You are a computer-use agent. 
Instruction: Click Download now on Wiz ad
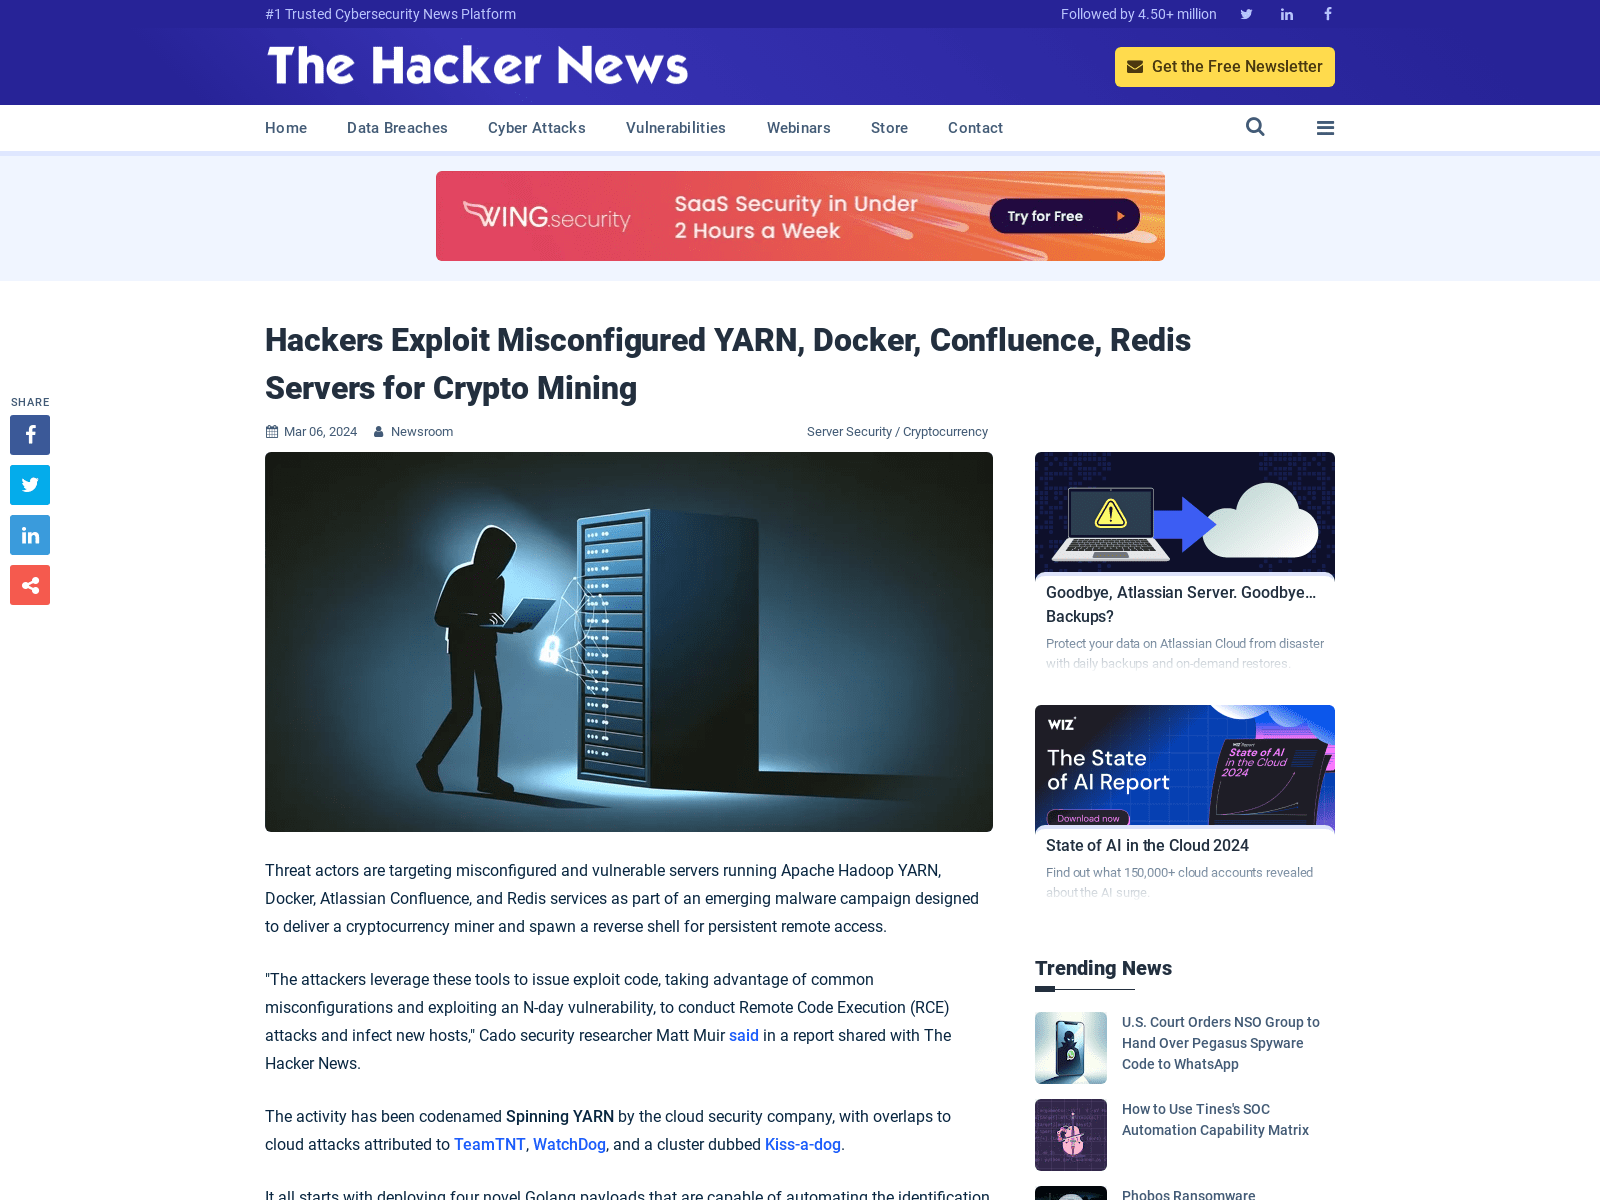click(1088, 818)
